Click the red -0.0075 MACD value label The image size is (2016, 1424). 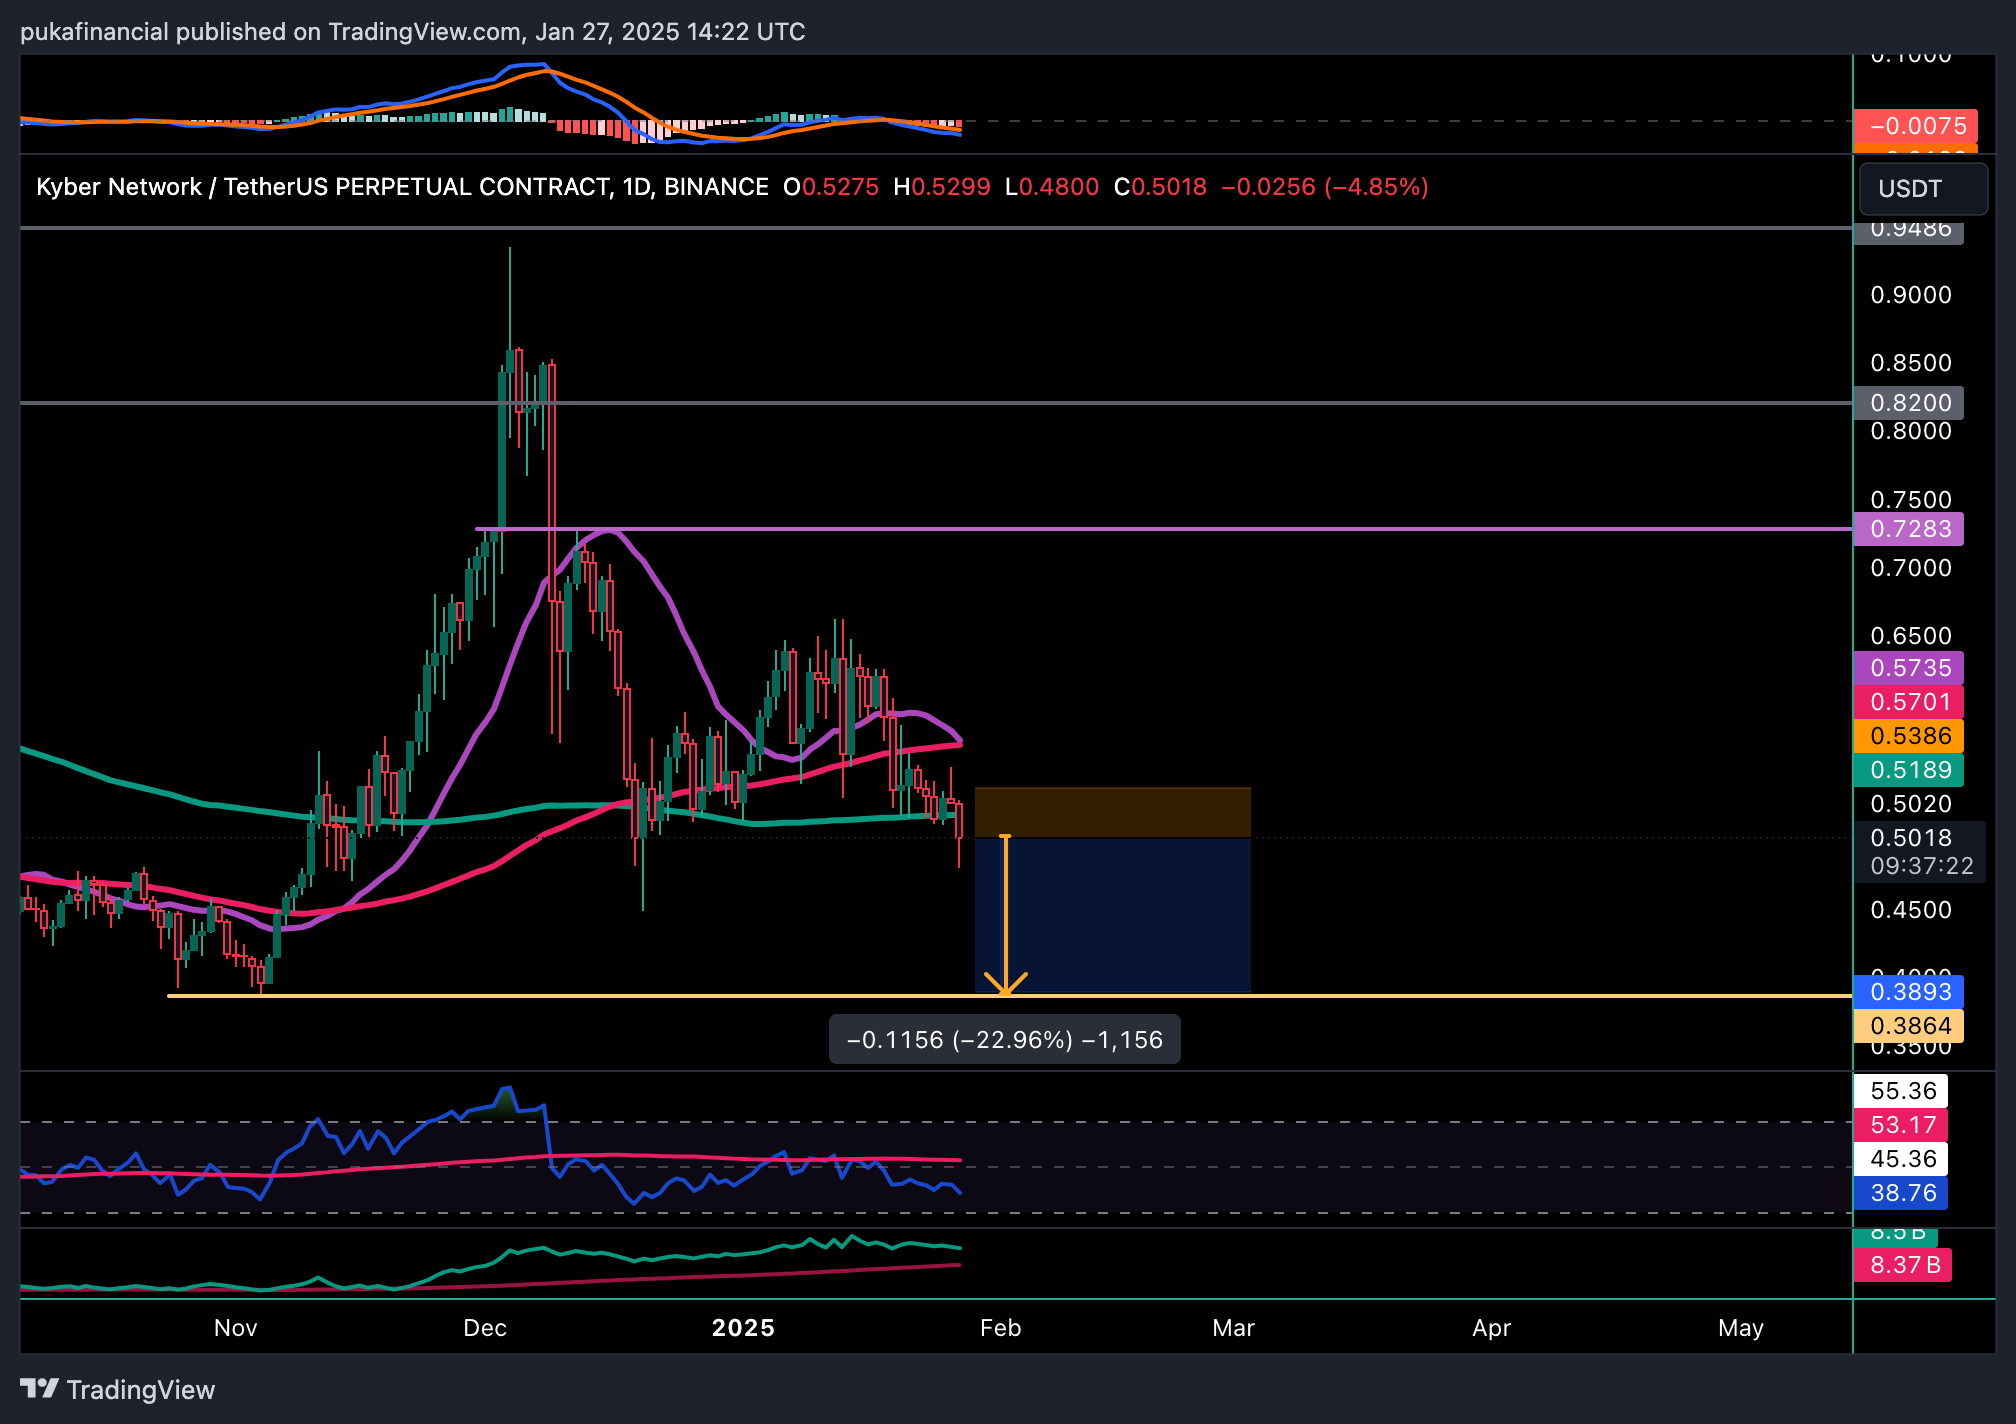click(1915, 126)
